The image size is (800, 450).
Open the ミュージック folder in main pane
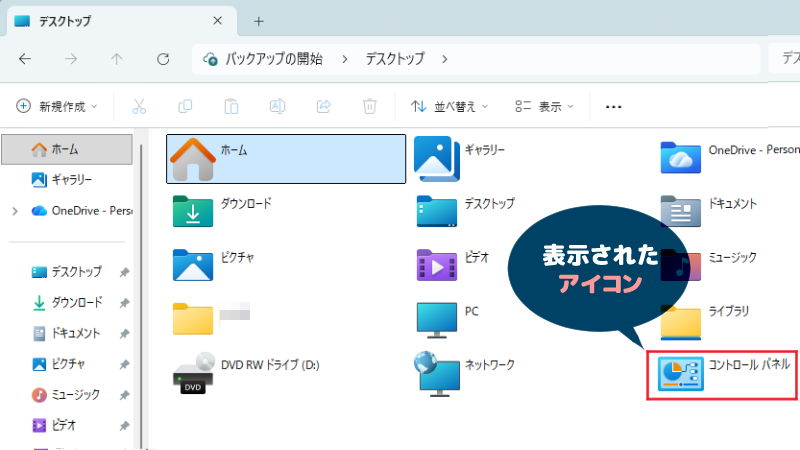709,265
